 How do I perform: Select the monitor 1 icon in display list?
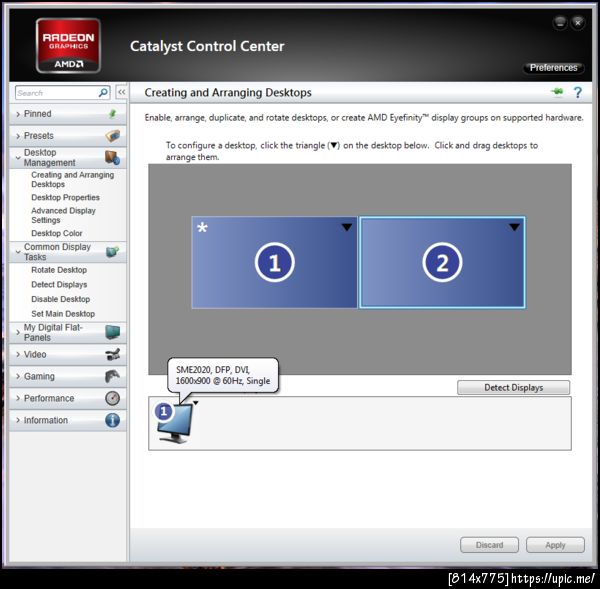point(174,423)
